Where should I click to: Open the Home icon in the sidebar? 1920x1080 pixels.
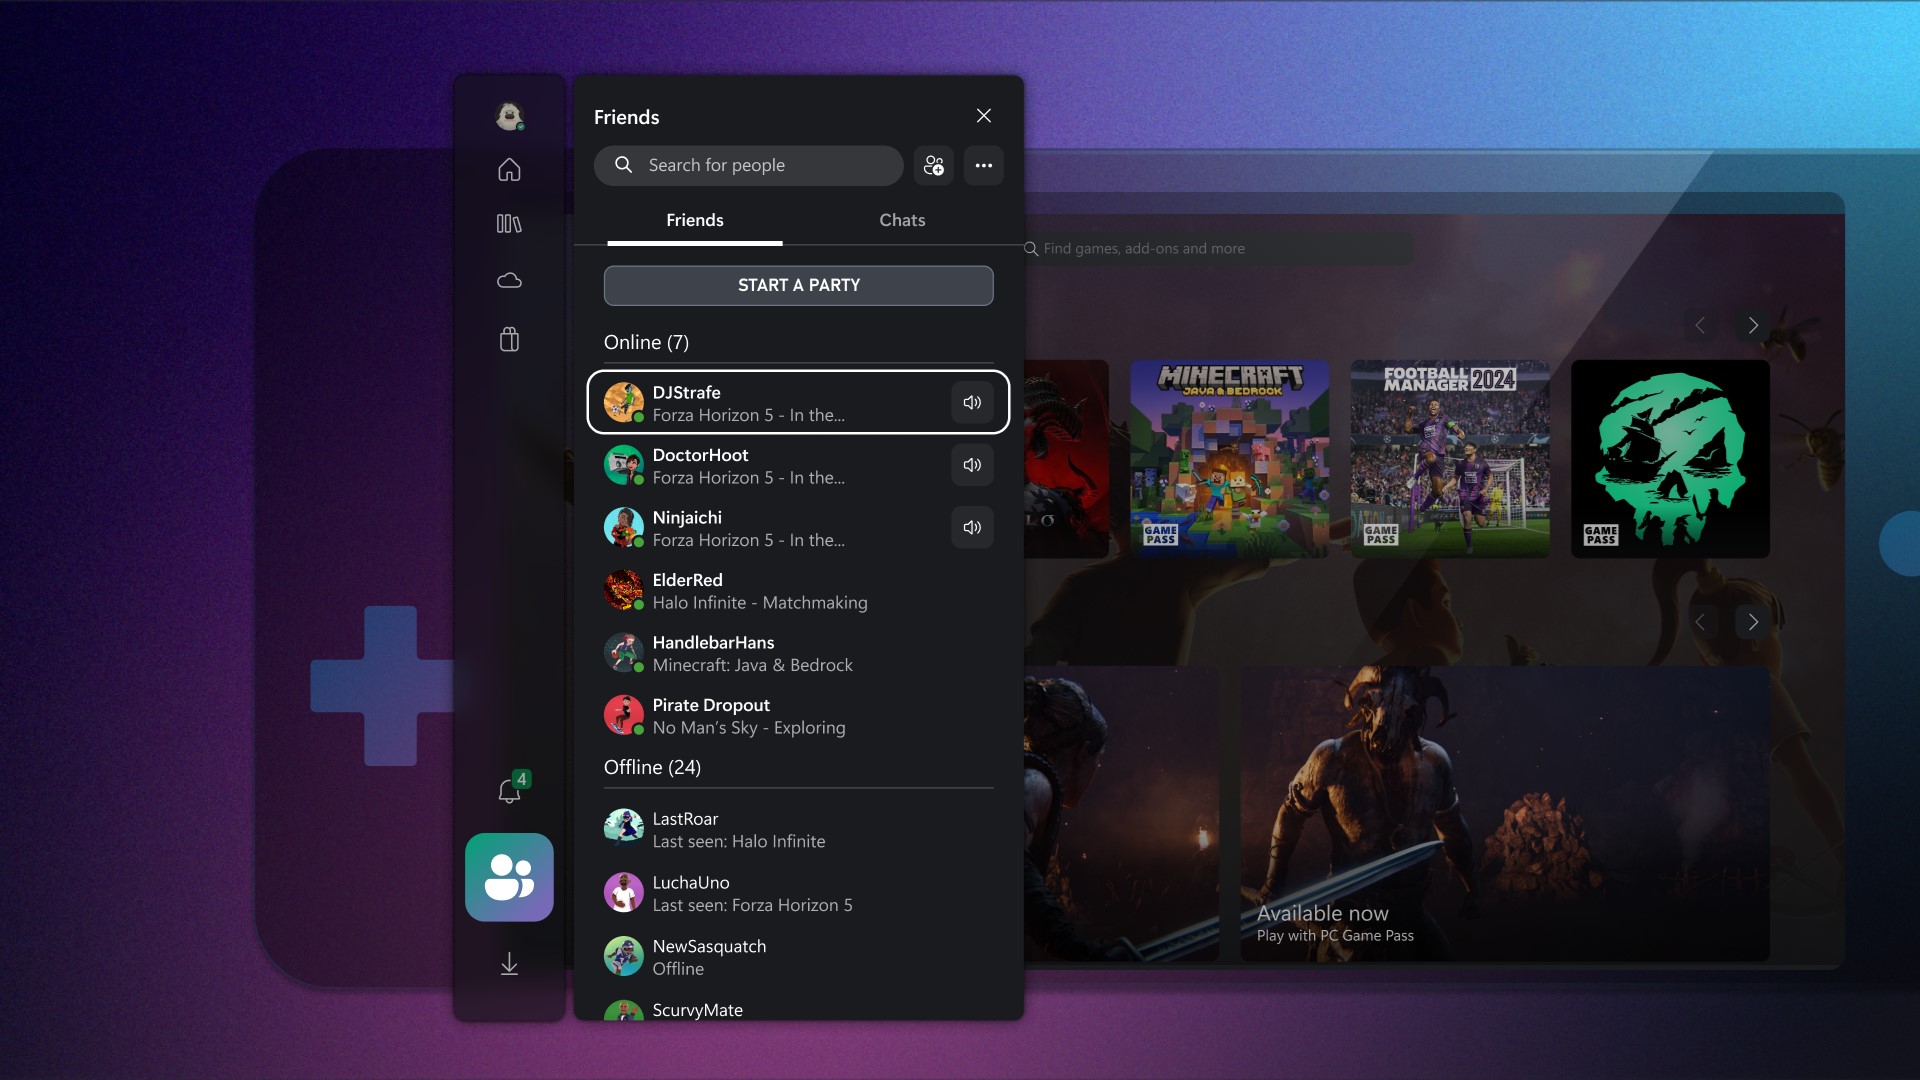point(509,170)
